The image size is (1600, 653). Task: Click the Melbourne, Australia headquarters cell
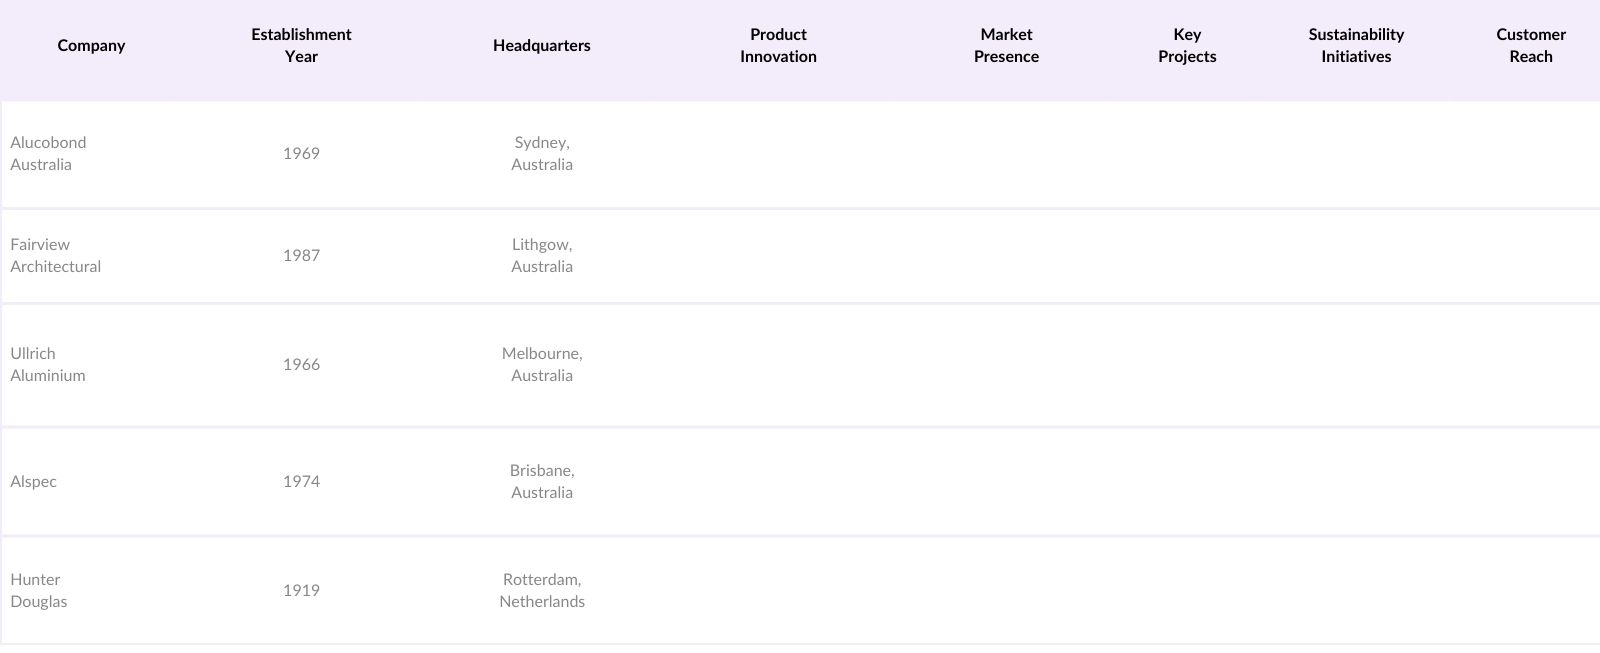(542, 364)
